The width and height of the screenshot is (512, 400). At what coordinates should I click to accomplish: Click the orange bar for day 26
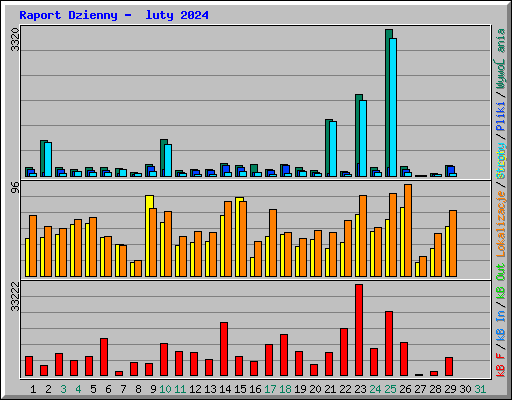(408, 230)
